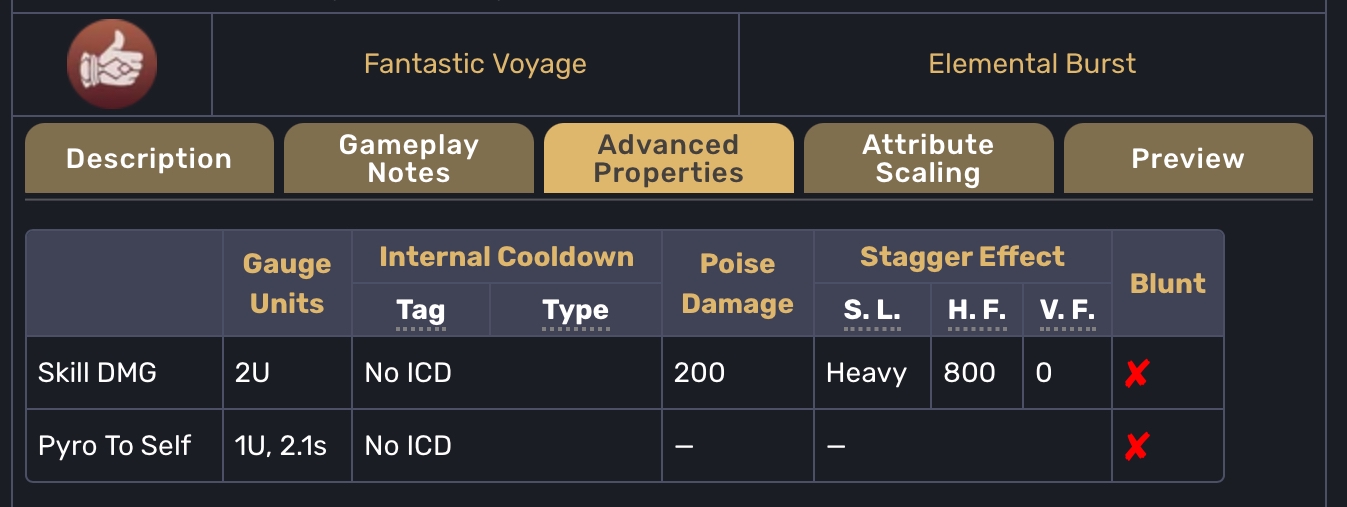Click the Fantastic Voyage talent link
The height and width of the screenshot is (507, 1347).
click(x=475, y=65)
